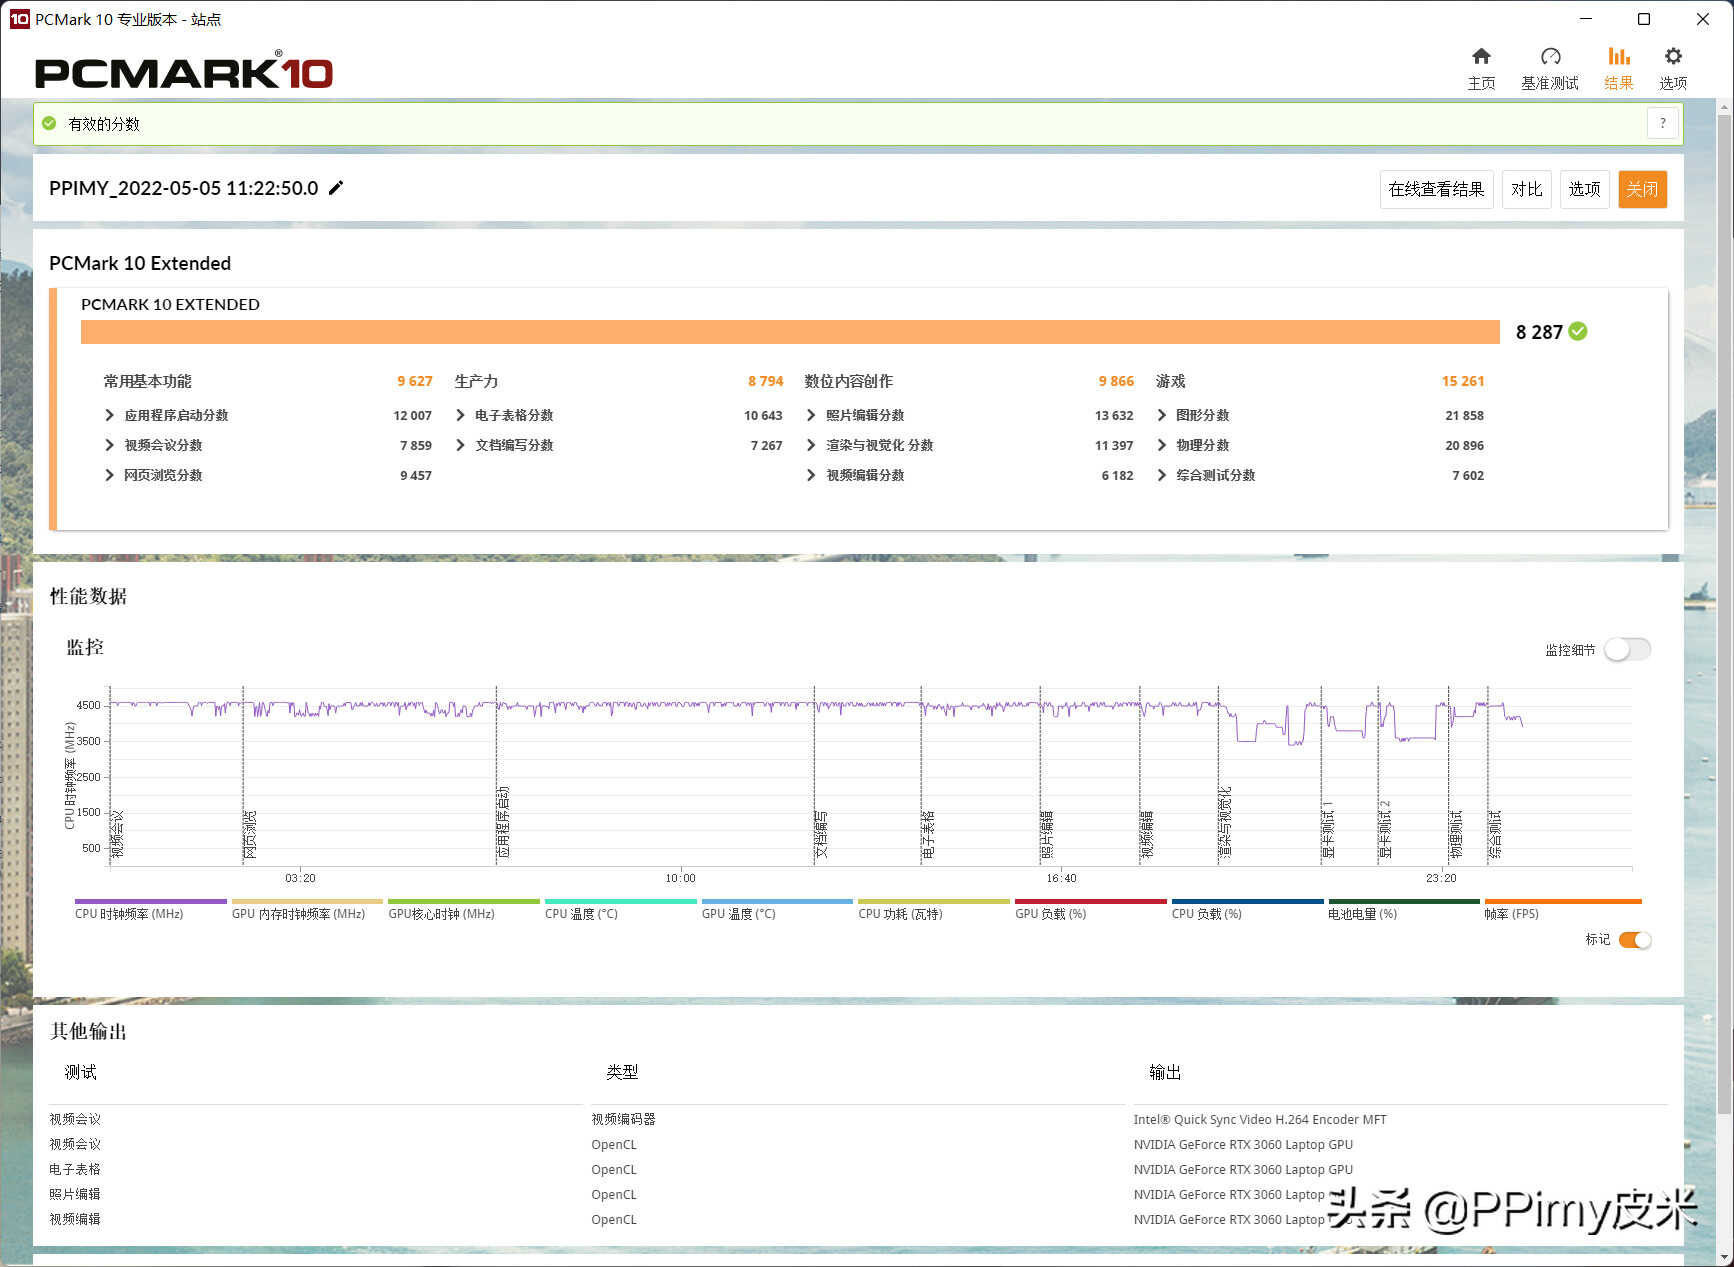The height and width of the screenshot is (1267, 1734).
Task: Click the 显卡测试 1 marker in chart
Action: tap(1321, 775)
